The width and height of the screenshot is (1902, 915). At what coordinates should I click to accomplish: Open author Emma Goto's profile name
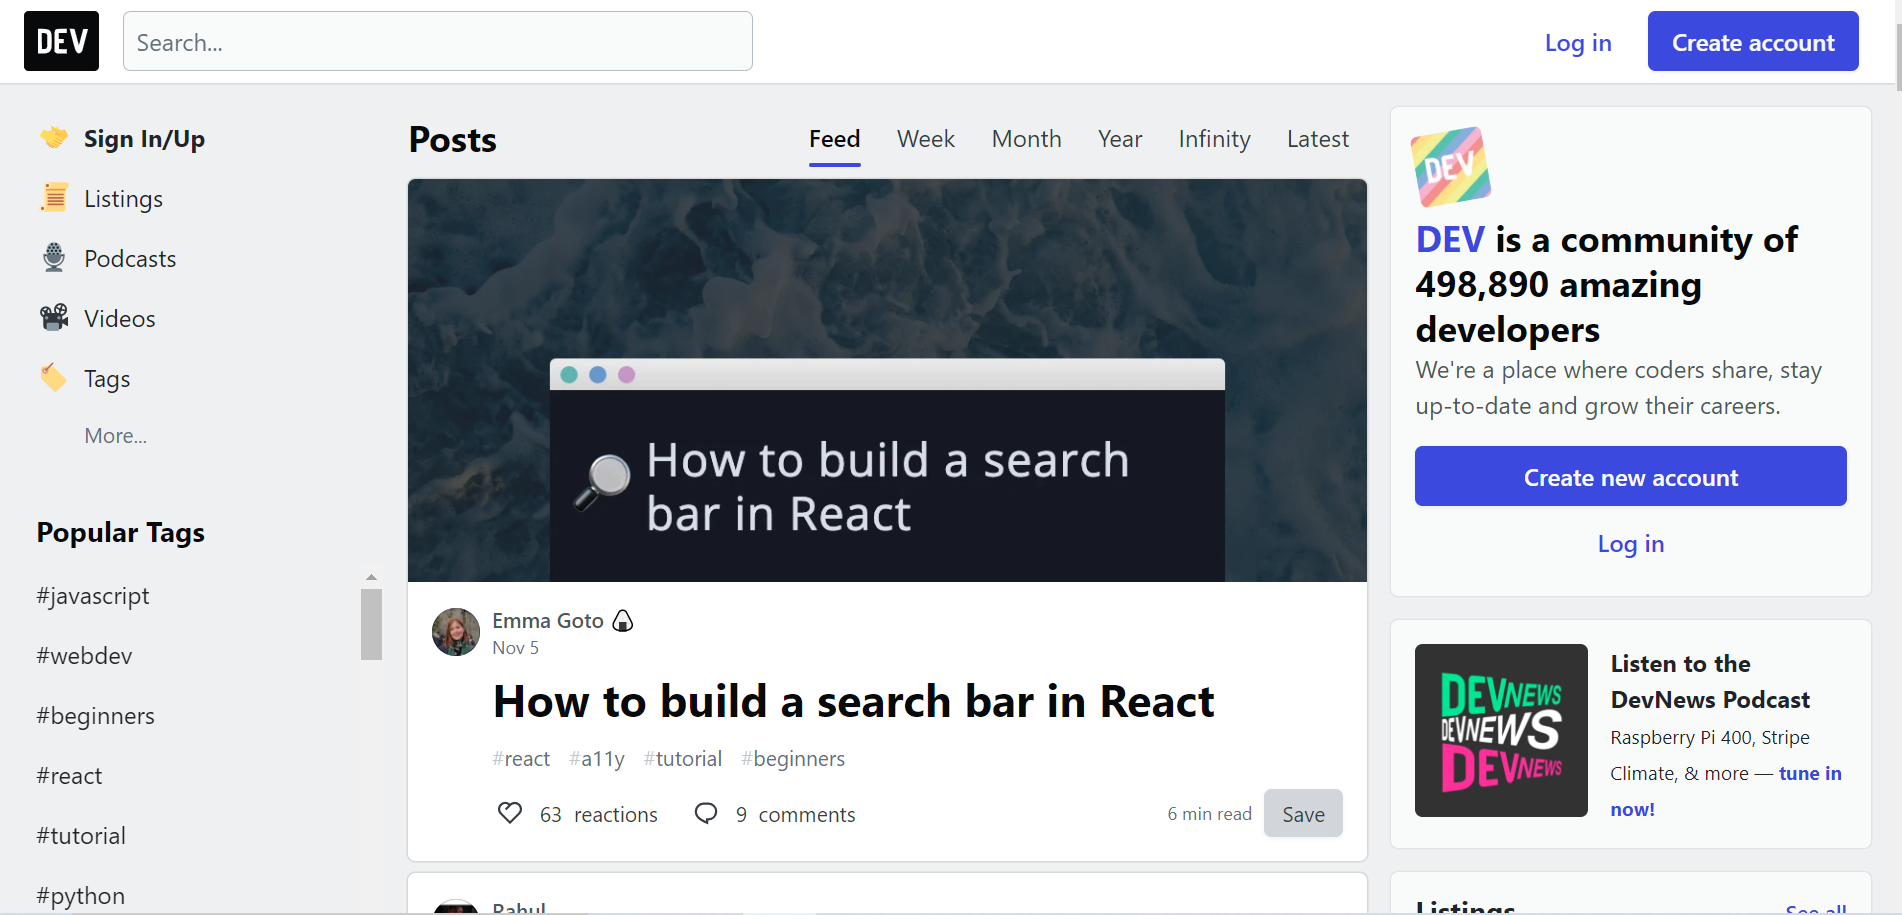548,621
